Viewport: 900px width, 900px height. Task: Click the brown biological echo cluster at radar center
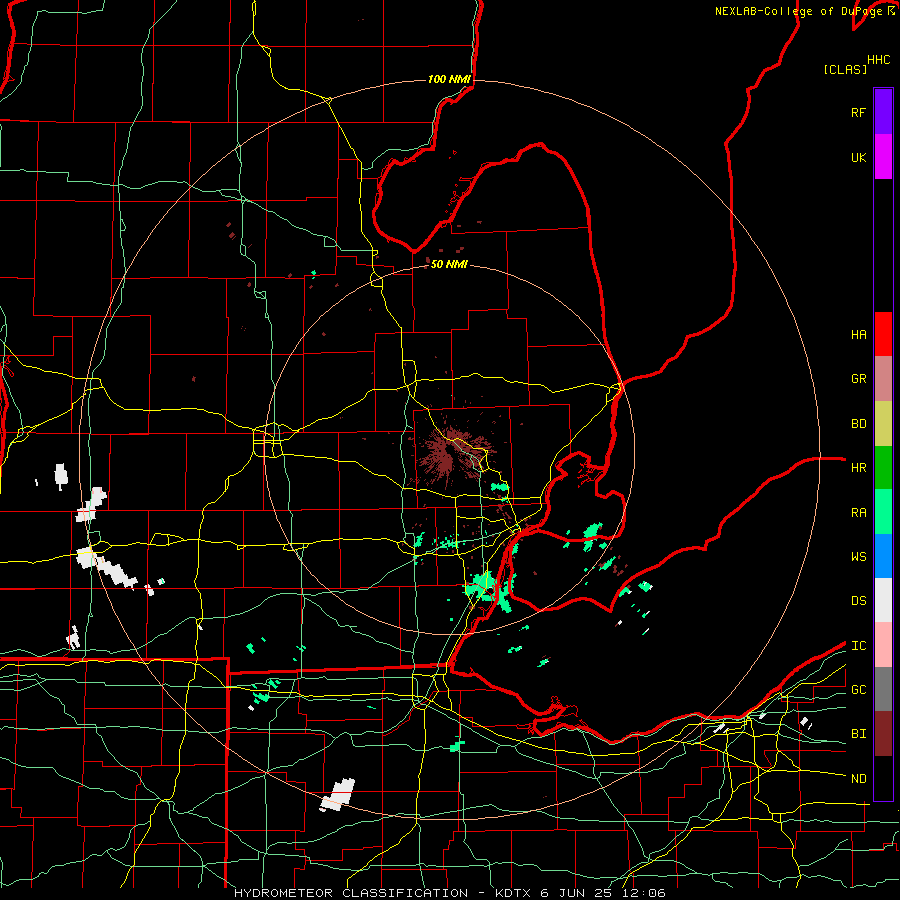(451, 455)
